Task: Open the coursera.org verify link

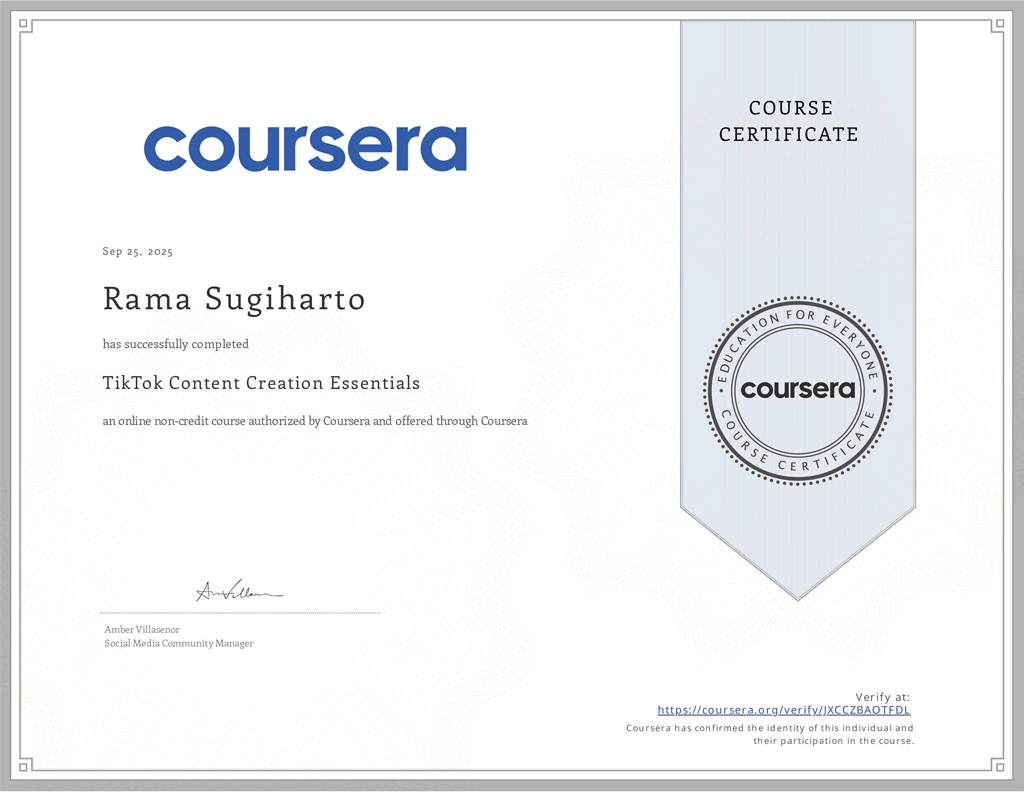Action: click(x=783, y=710)
